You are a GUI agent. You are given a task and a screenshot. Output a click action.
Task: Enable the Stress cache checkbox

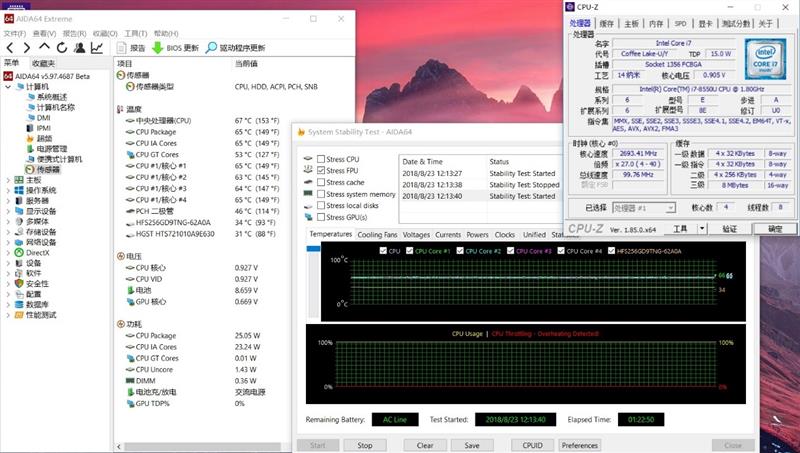point(321,182)
